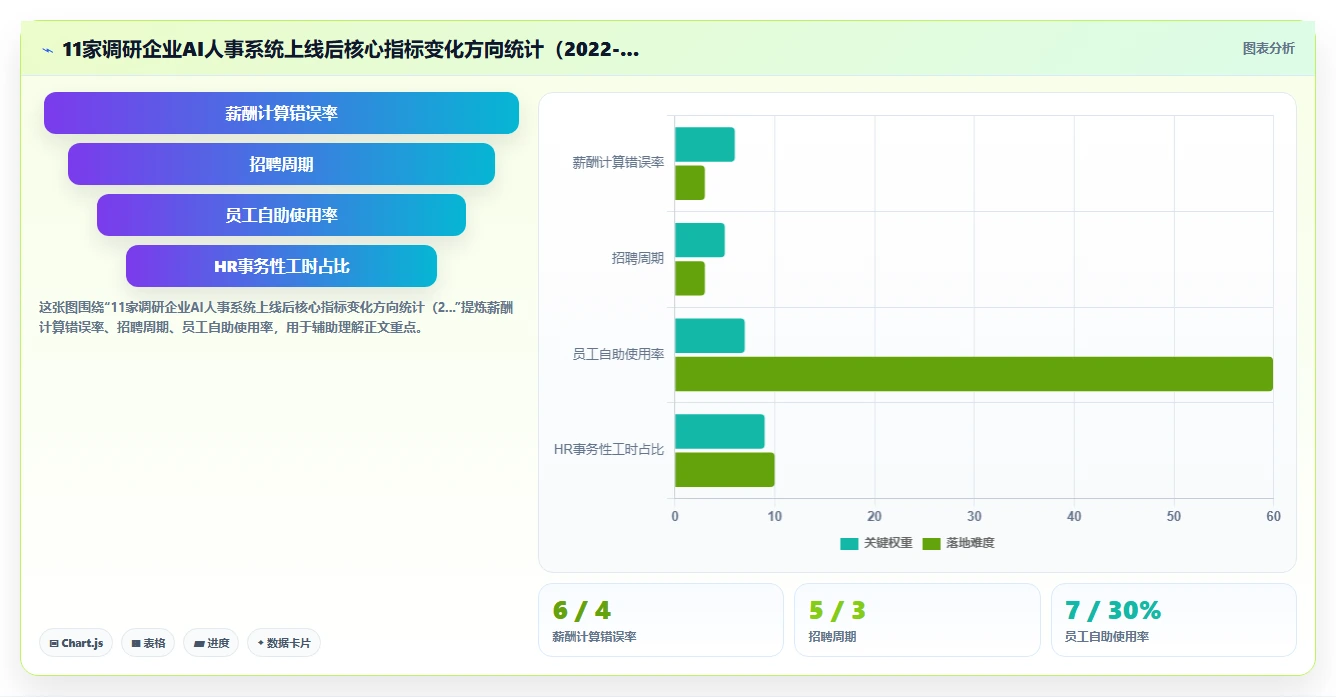Click the y-axis label 招聘周期

point(638,258)
